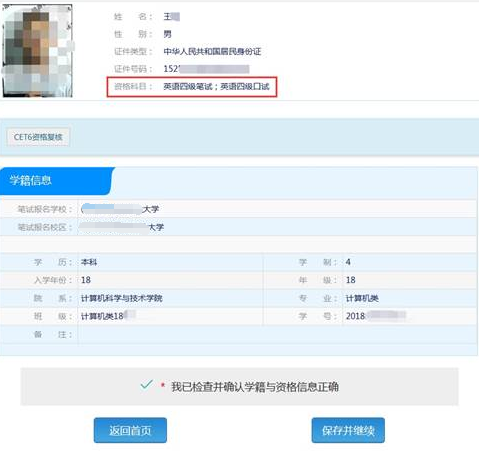Click the 返回首页 button

pyautogui.click(x=130, y=430)
